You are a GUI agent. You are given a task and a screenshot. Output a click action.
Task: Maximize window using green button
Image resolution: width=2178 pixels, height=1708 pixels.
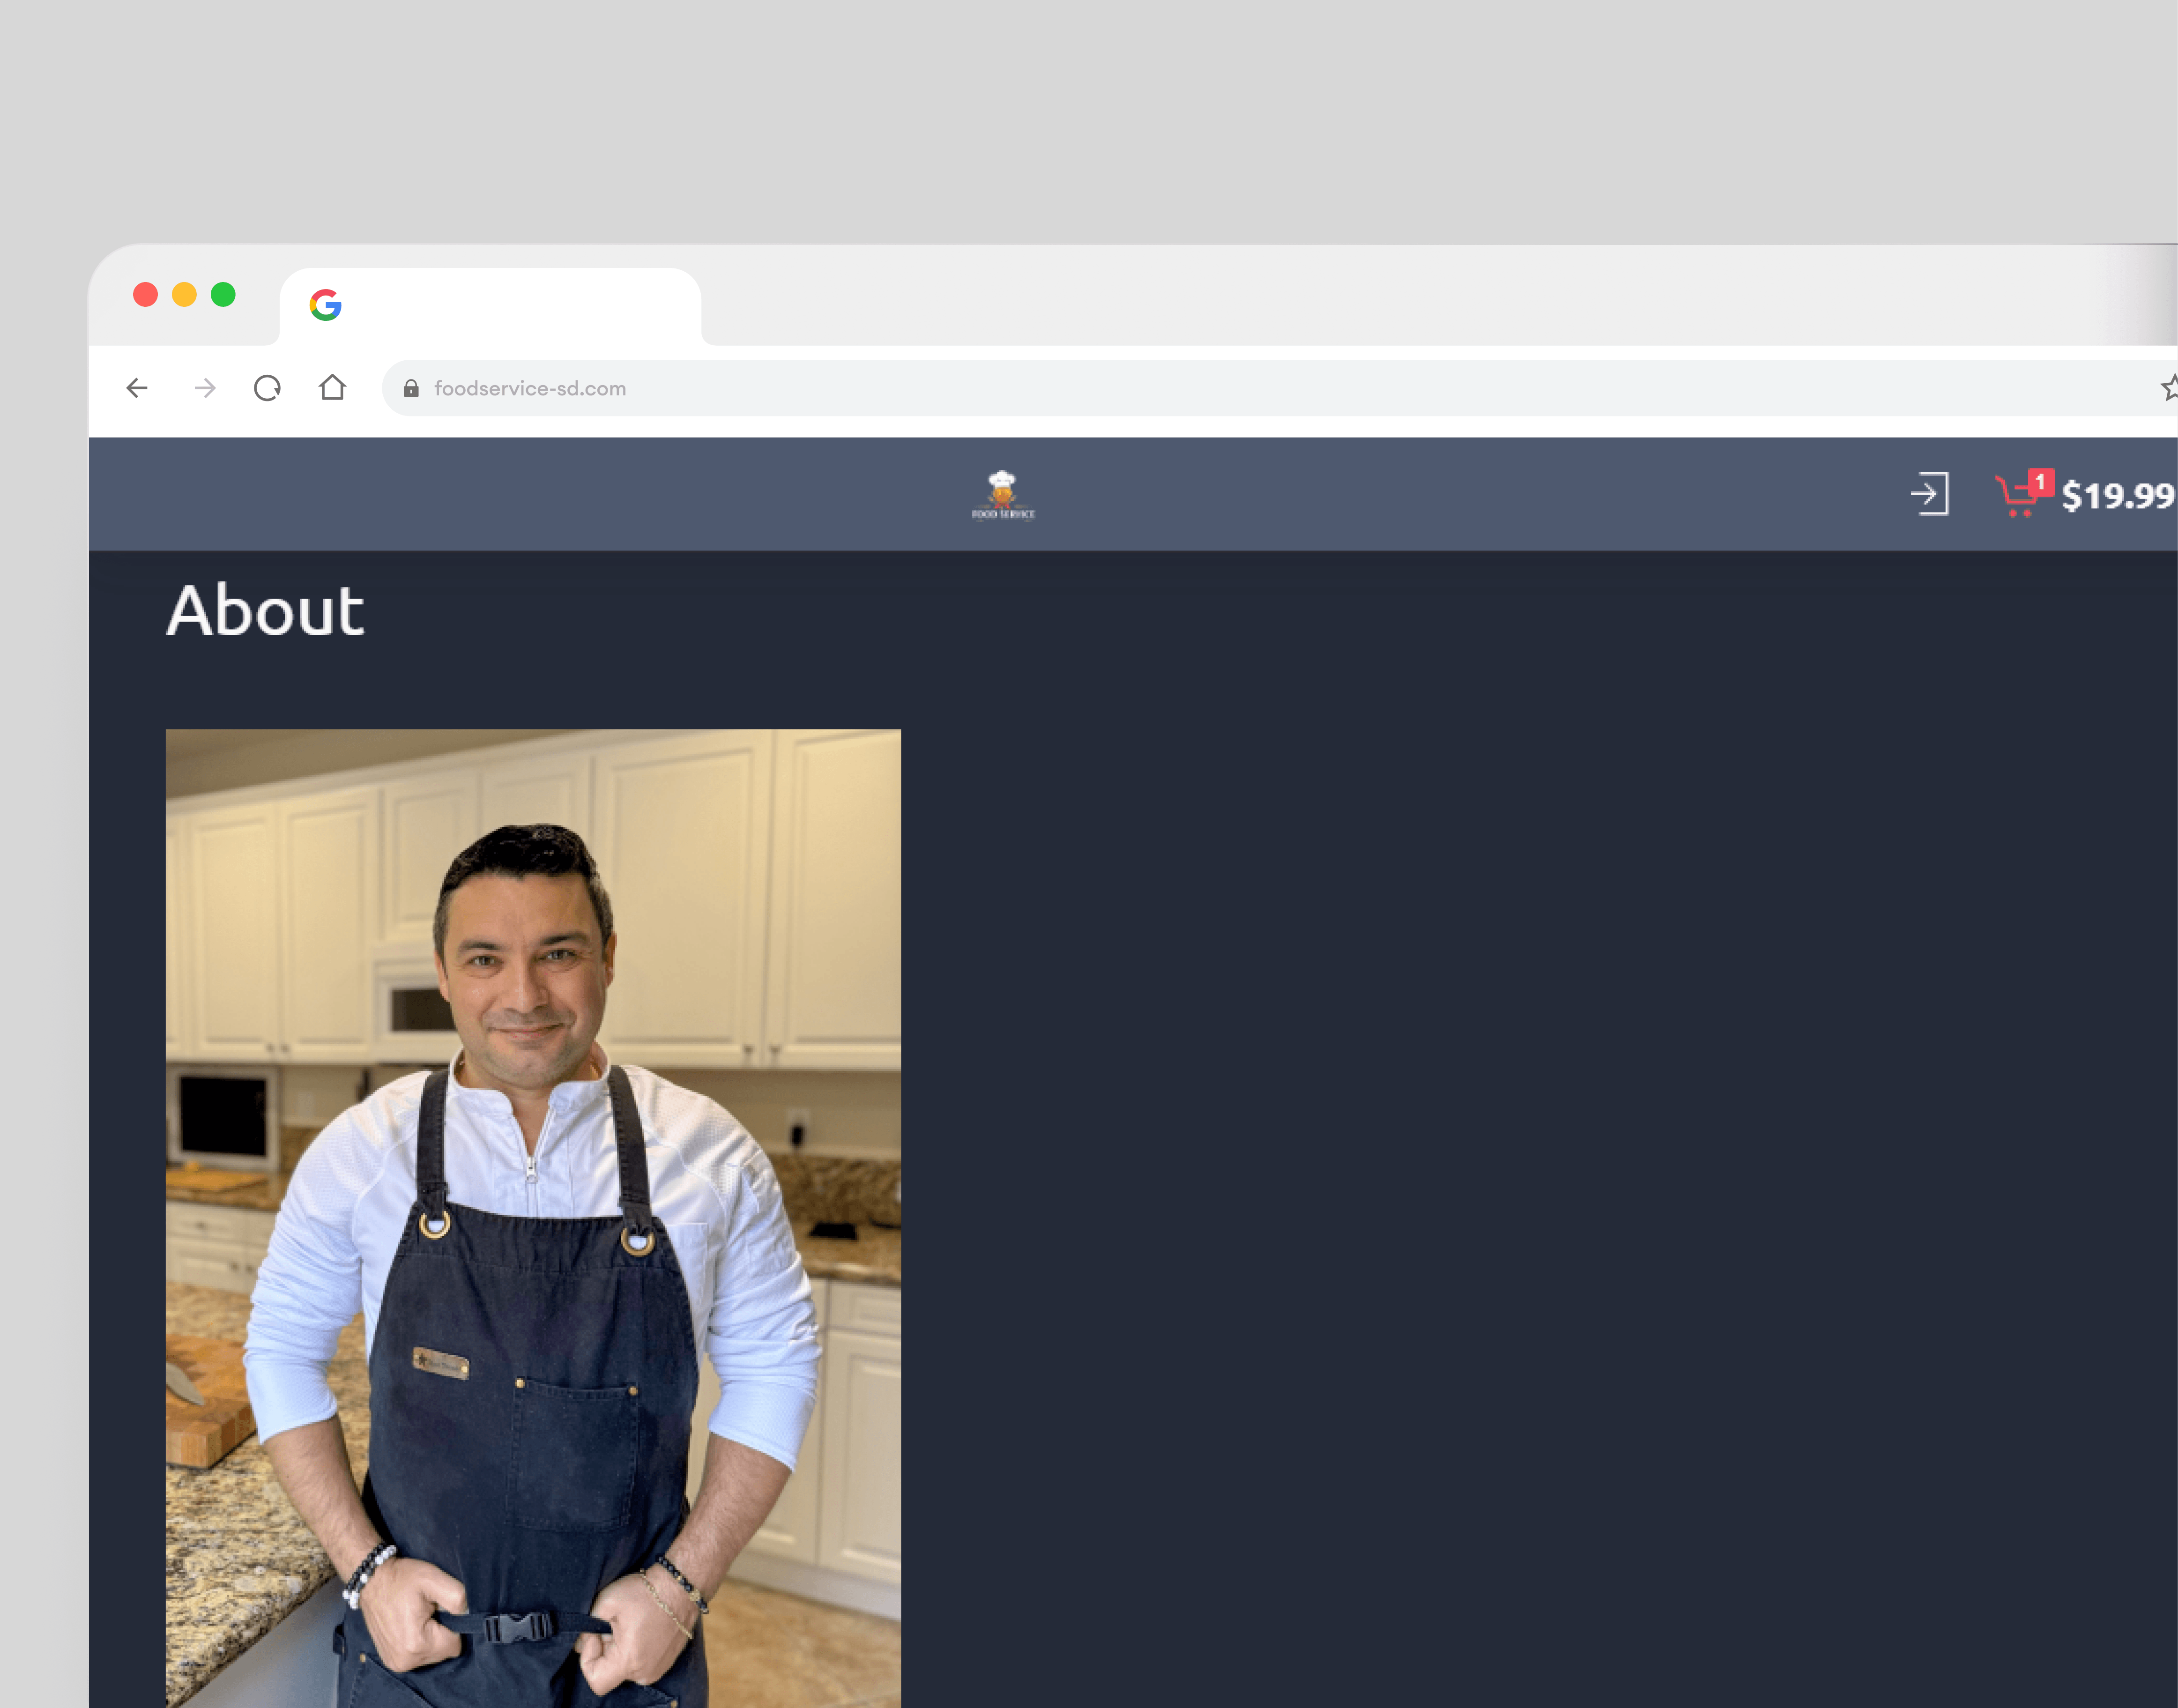[x=223, y=295]
